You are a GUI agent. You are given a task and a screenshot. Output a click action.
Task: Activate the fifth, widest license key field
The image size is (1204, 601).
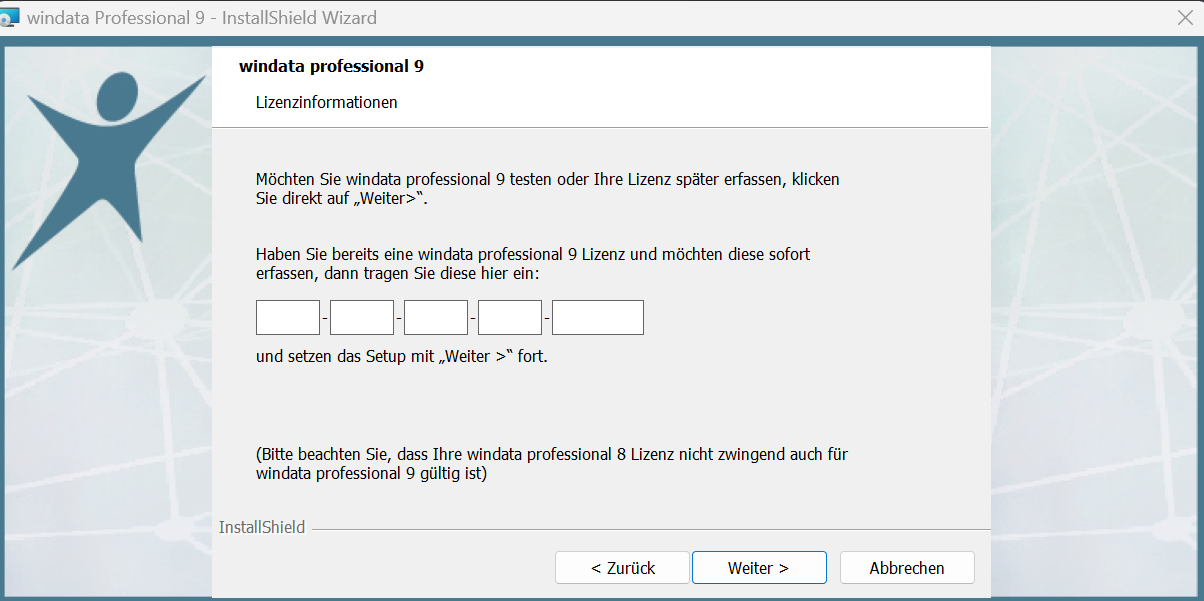click(x=598, y=317)
